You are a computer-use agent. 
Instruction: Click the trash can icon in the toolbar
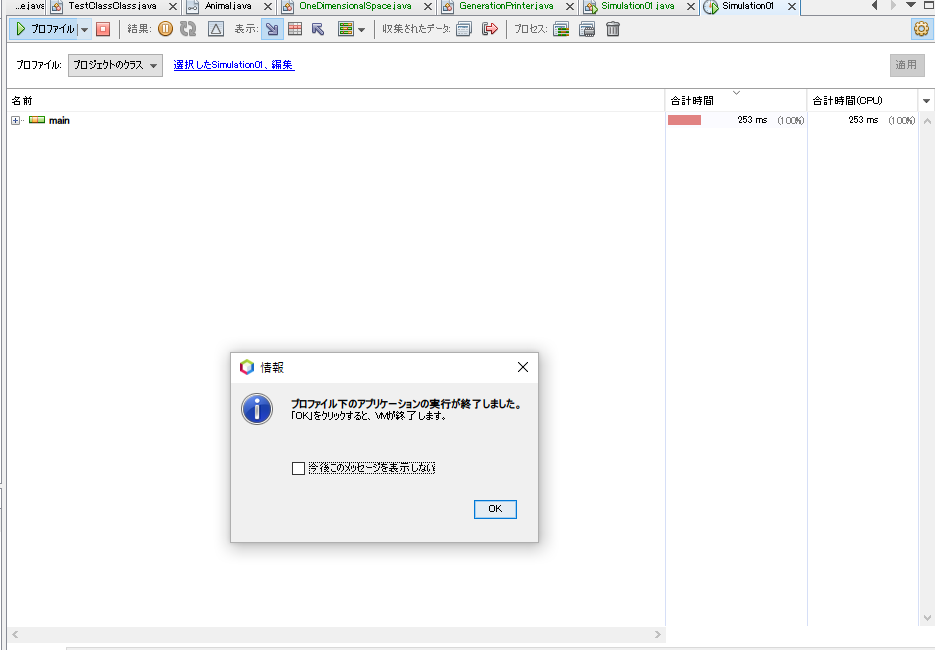click(x=613, y=29)
